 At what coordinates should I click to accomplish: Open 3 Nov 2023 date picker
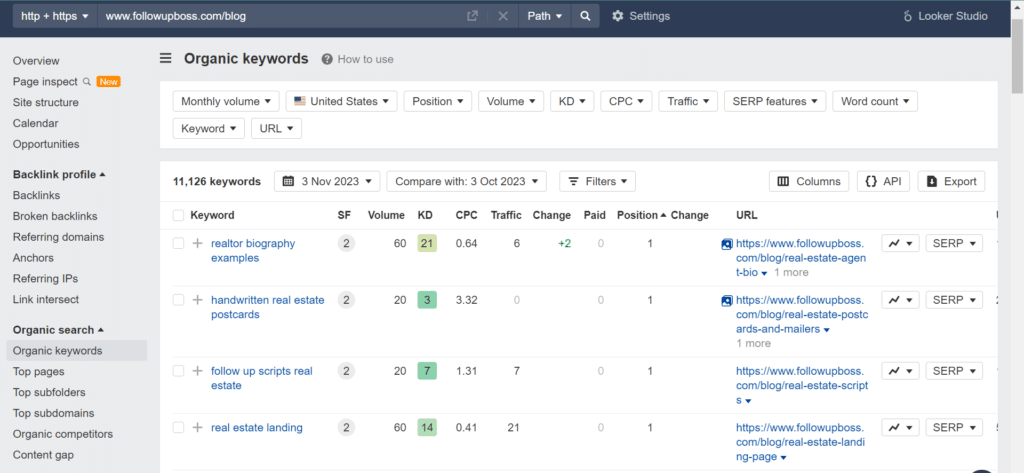tap(327, 182)
